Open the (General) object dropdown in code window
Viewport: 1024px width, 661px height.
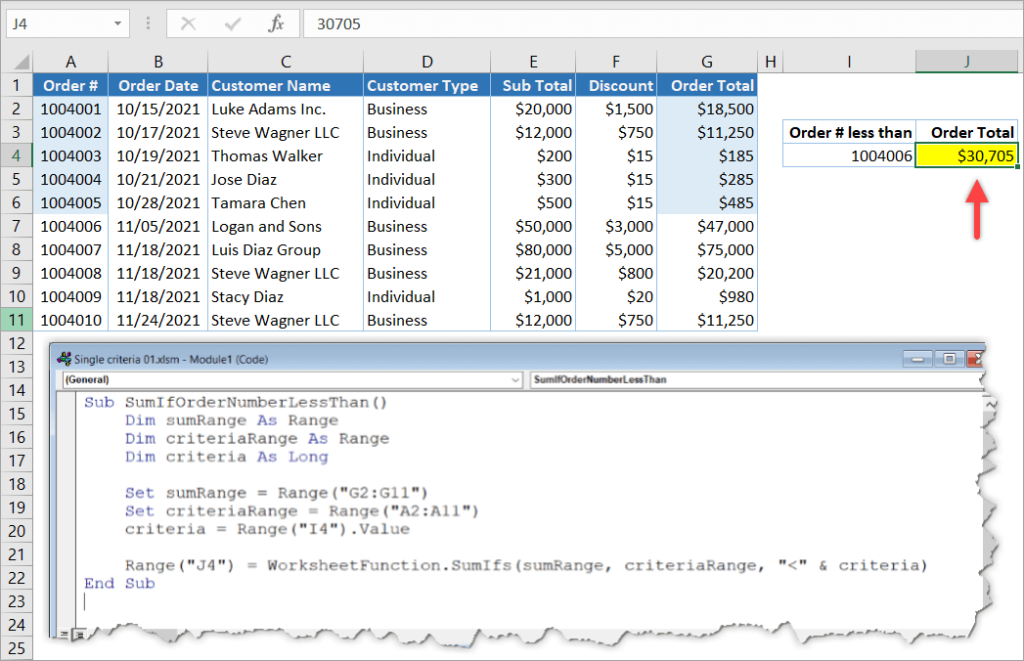click(293, 379)
